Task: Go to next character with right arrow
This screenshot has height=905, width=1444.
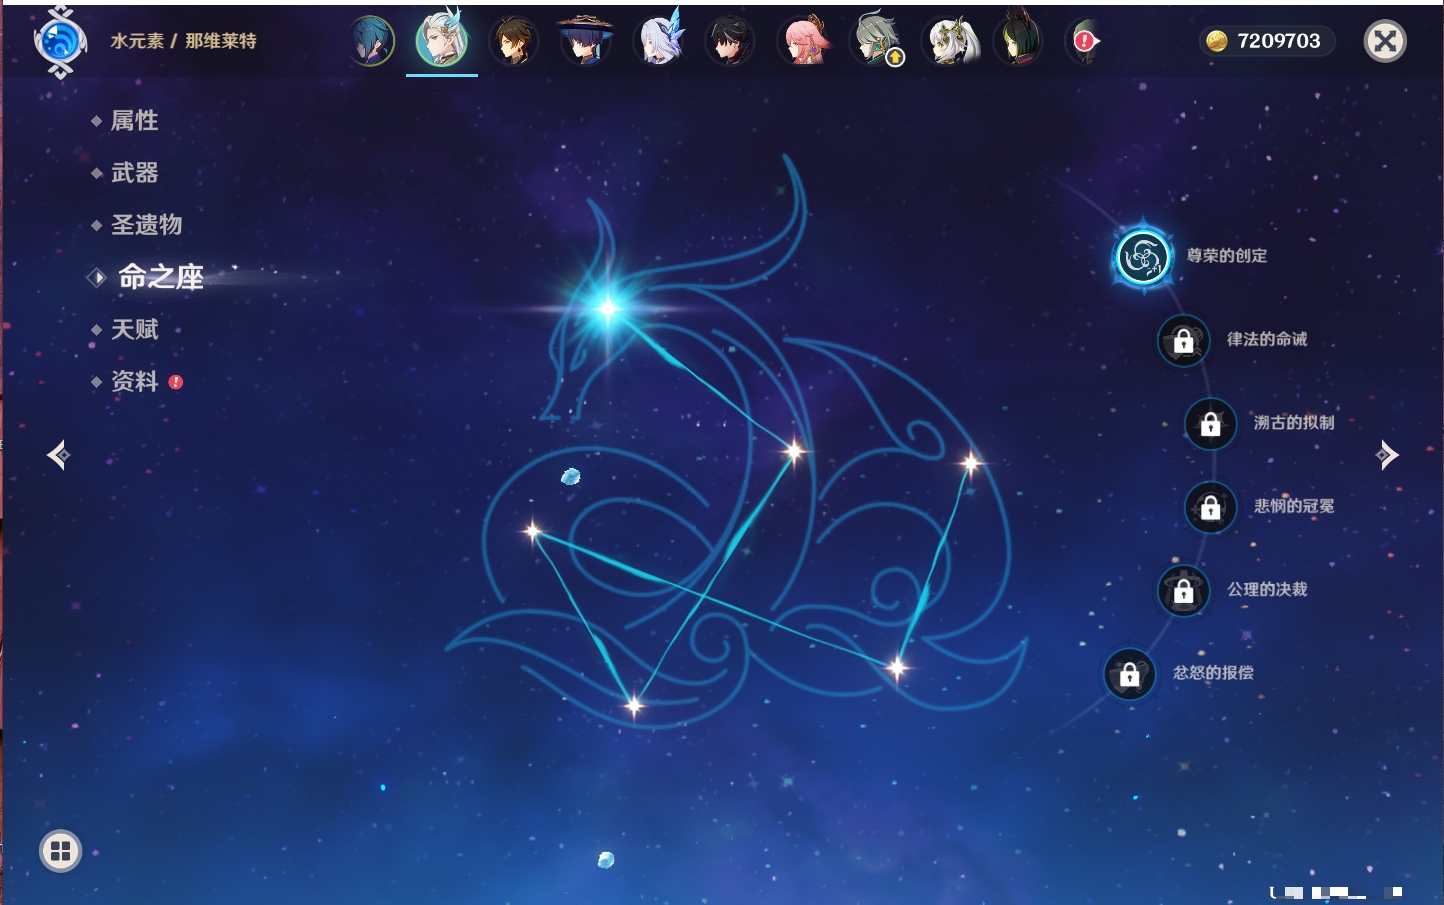Action: coord(1387,455)
